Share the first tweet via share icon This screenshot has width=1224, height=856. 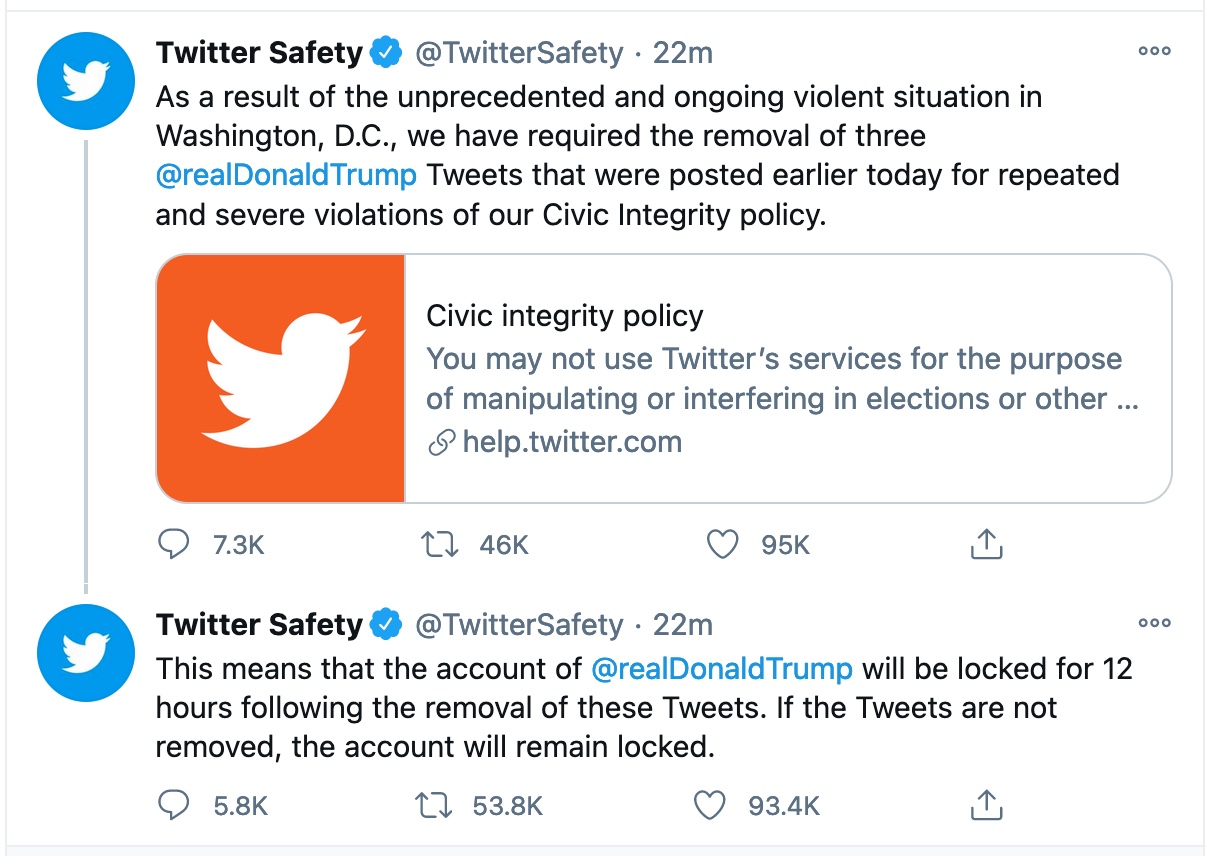[x=986, y=544]
